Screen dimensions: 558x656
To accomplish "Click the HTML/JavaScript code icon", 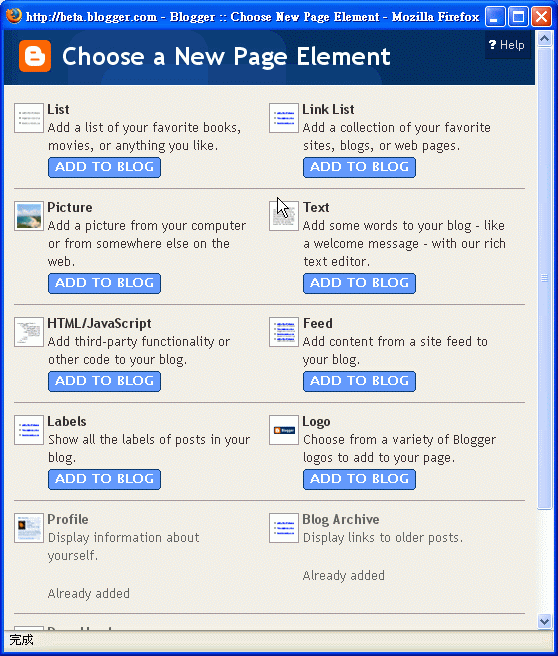I will tap(29, 332).
